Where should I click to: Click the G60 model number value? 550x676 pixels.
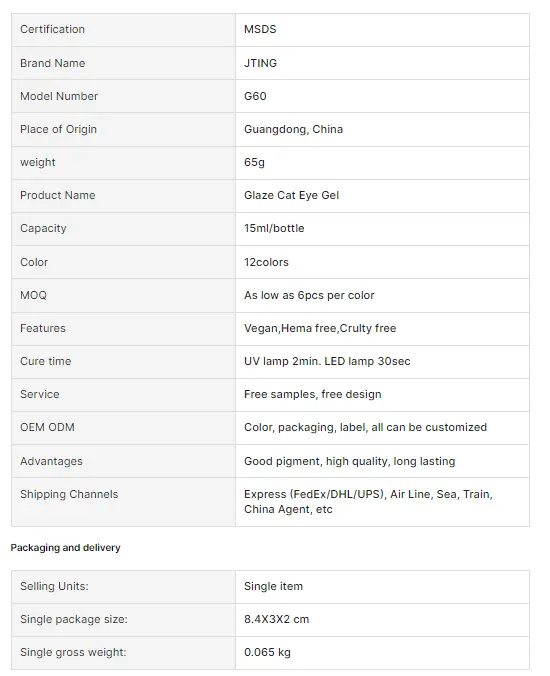[255, 96]
